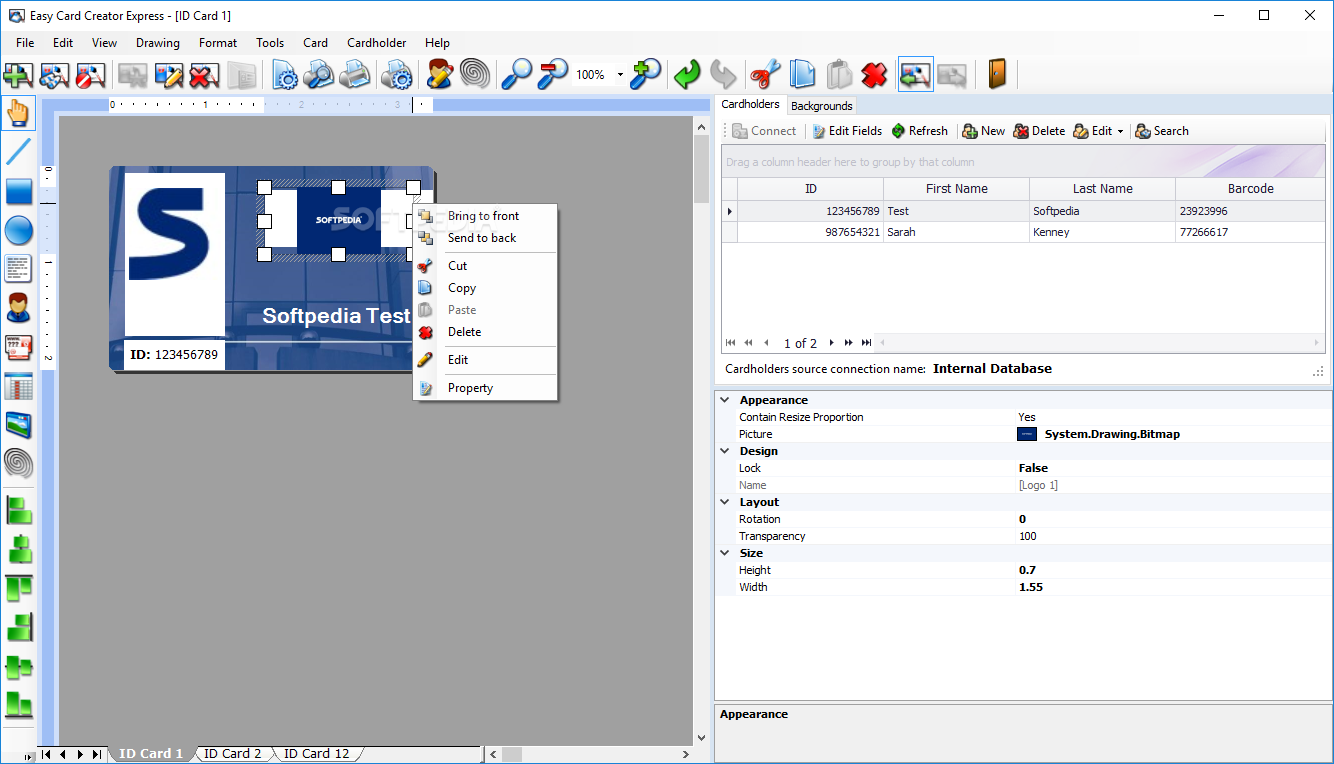
Task: Select the rectangle shape tool
Action: pos(18,192)
